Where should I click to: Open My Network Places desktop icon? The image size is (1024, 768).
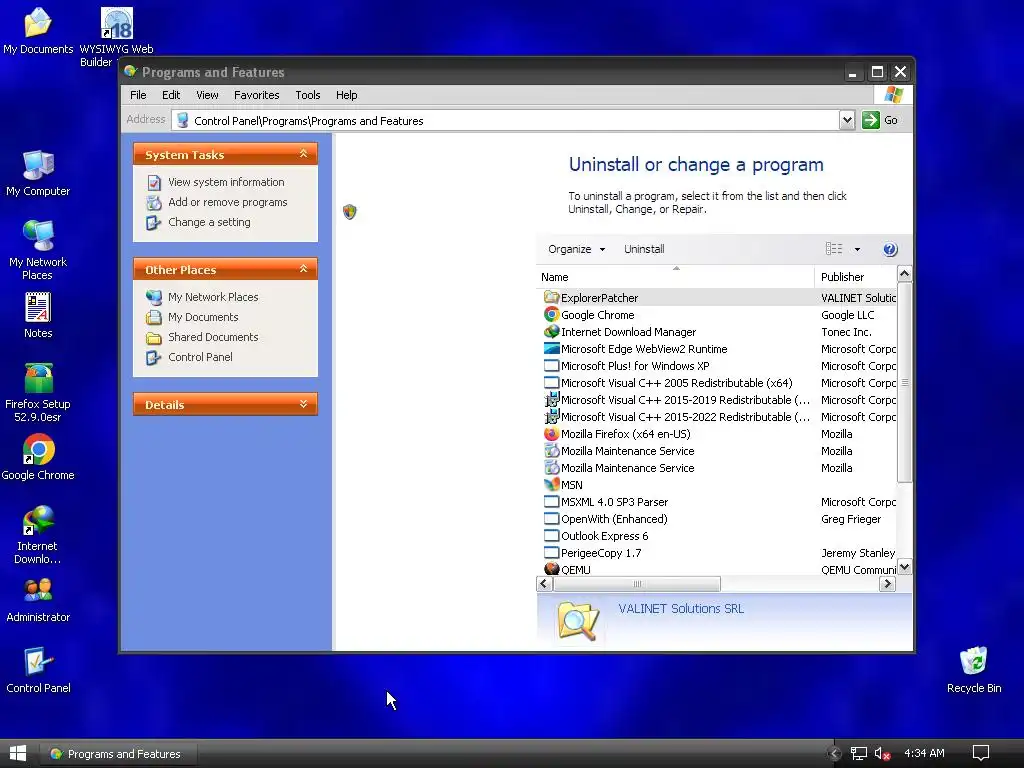(x=38, y=251)
